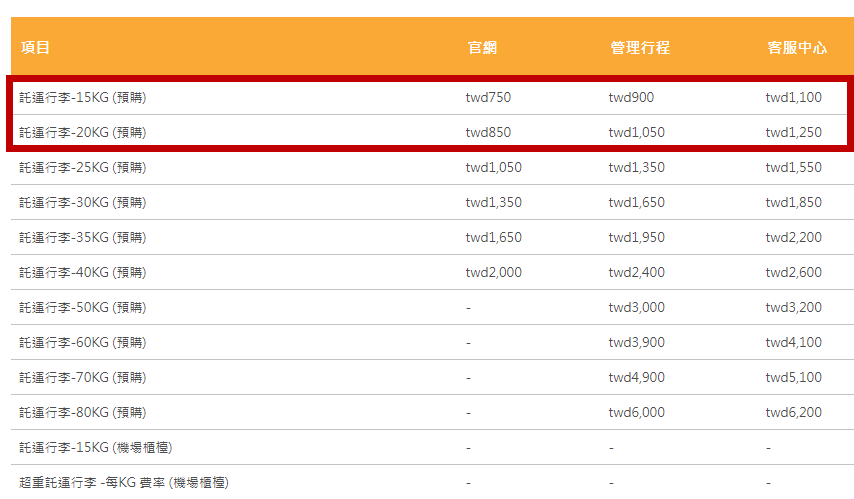Click twd1,050 in the 20KG row
The height and width of the screenshot is (499, 854).
point(637,132)
